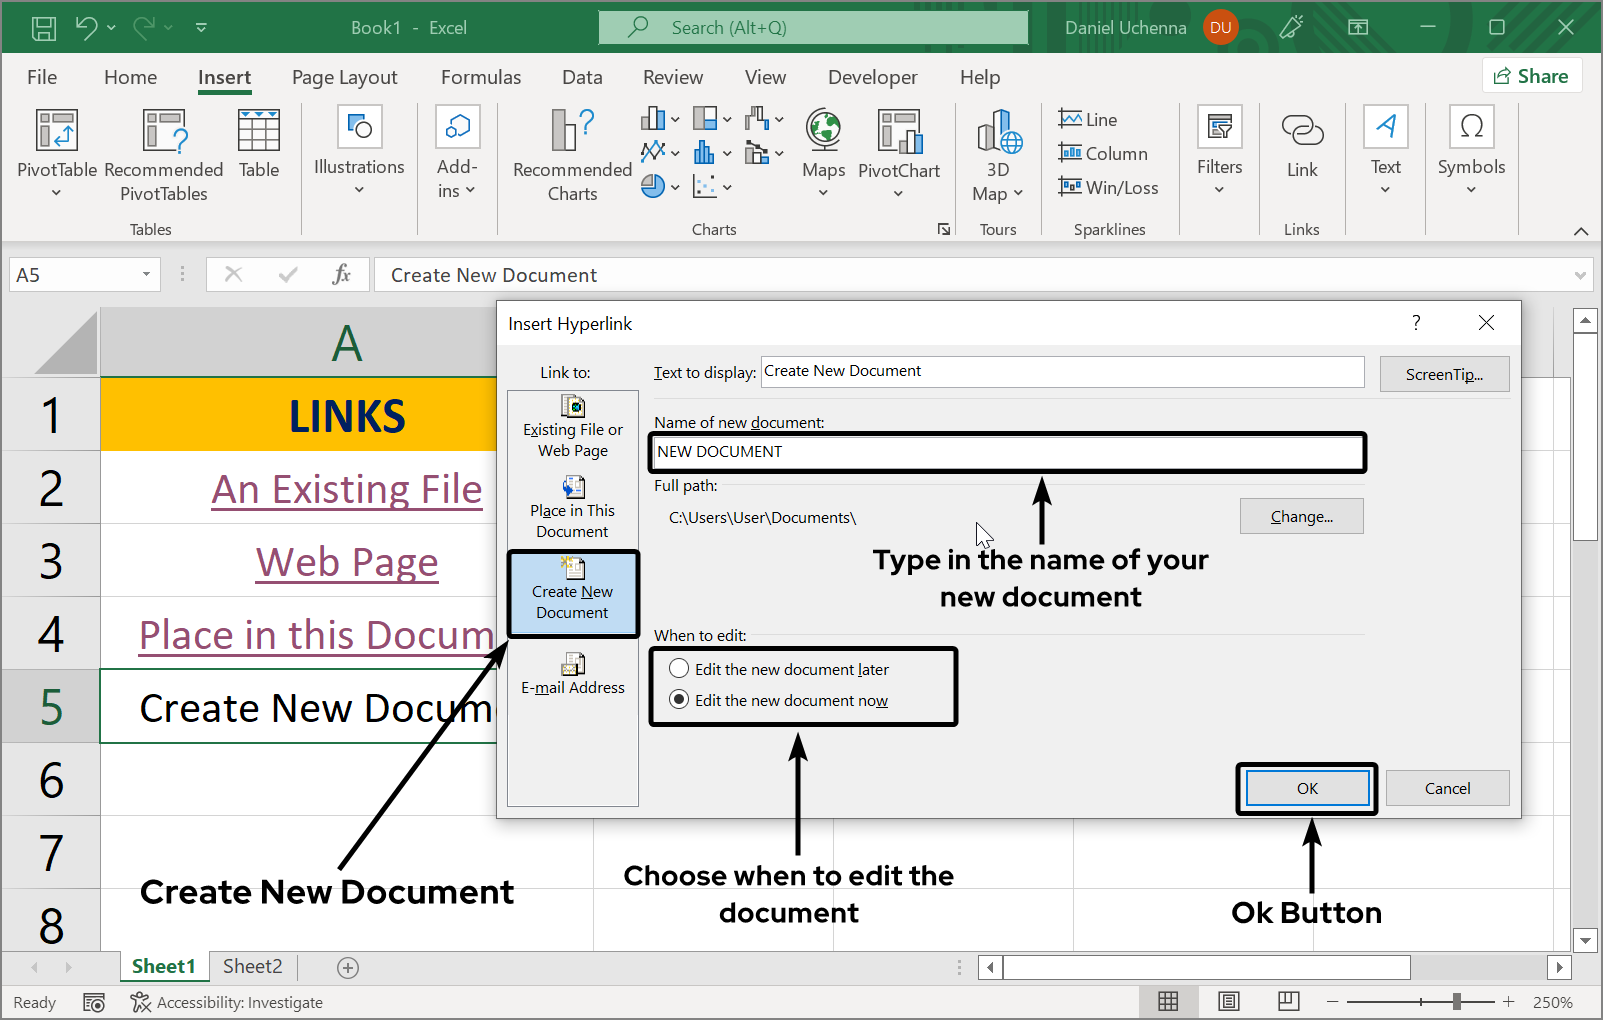Insert a Win/Loss sparkline
The width and height of the screenshot is (1603, 1020).
click(x=1108, y=187)
